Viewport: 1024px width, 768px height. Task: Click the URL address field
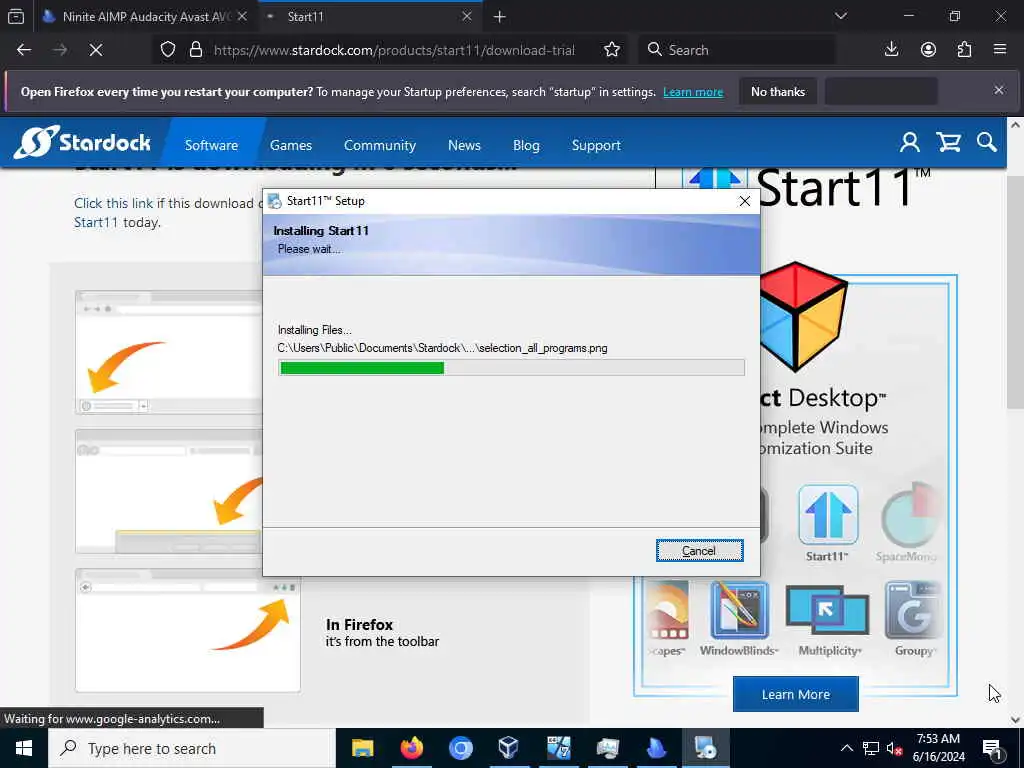[x=394, y=50]
